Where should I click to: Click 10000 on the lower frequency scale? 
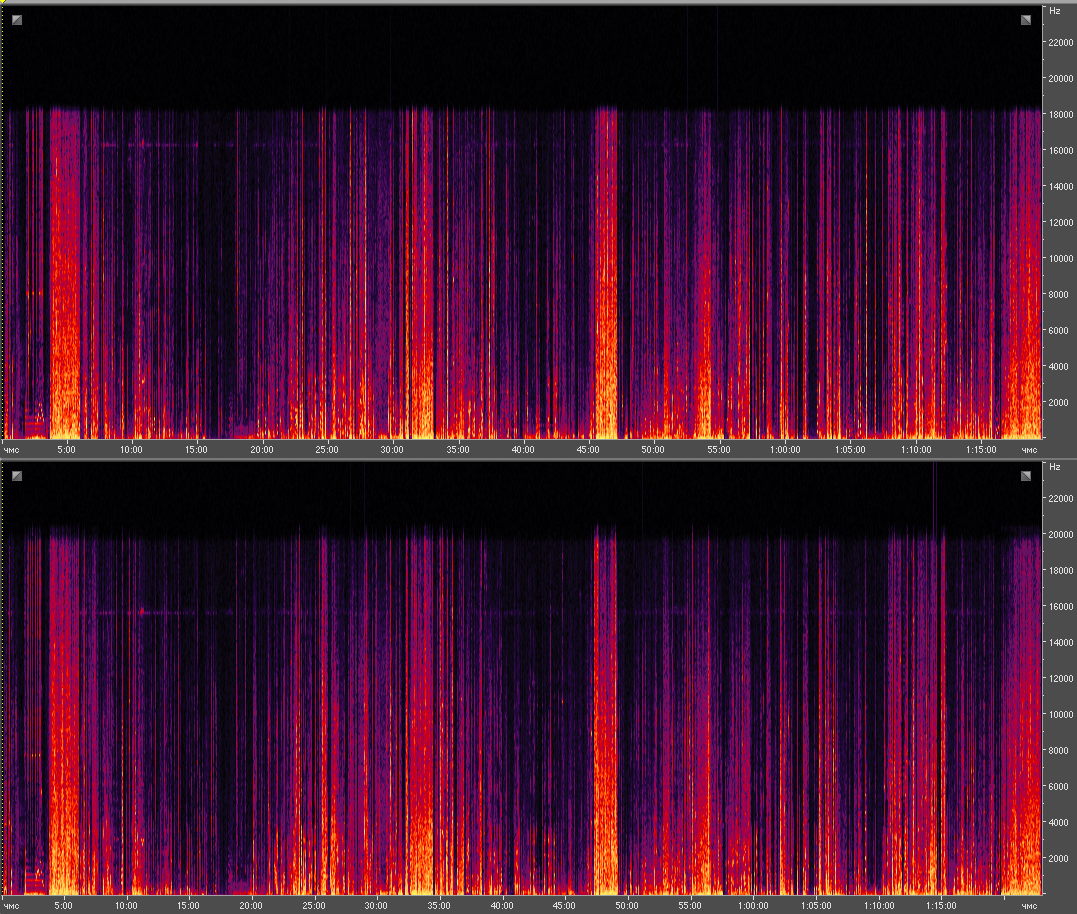click(1061, 715)
